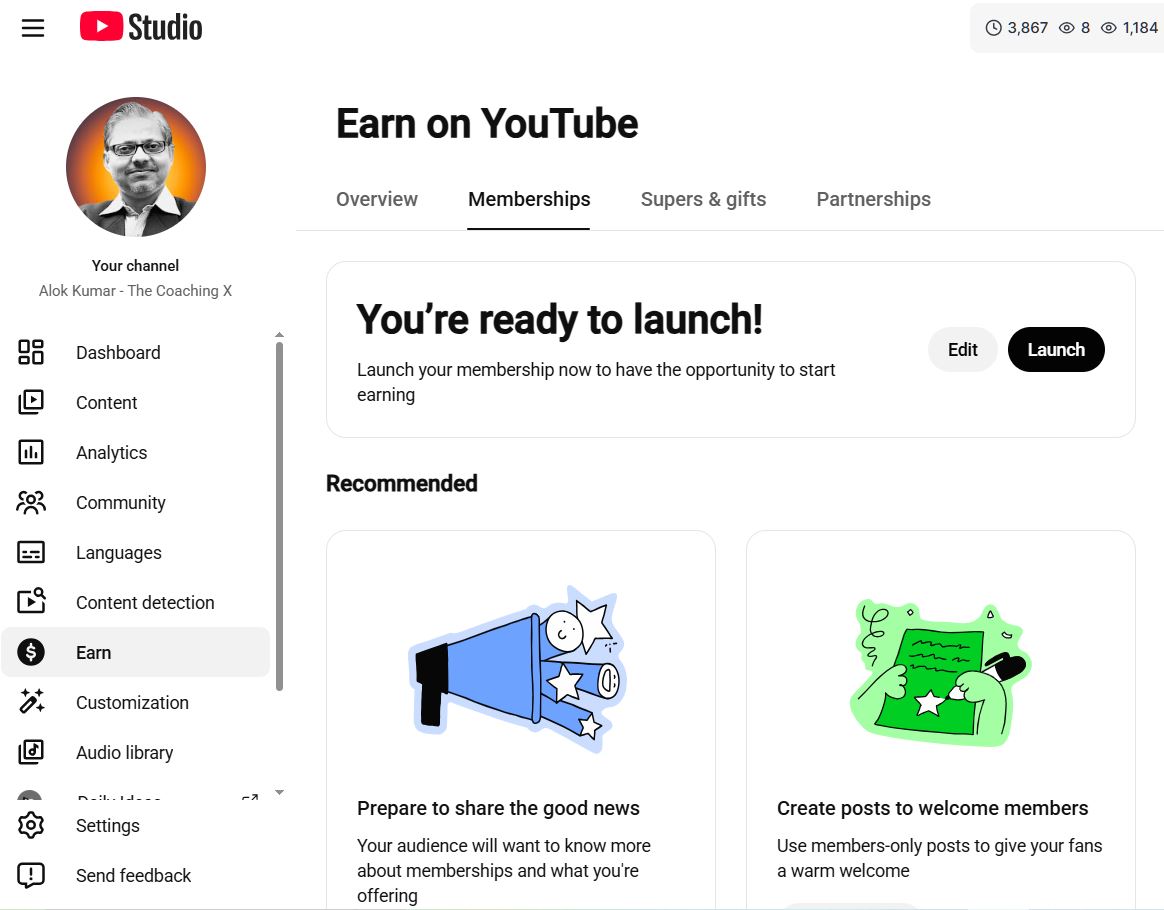Click the sidebar scroll down arrow
Viewport: 1164px width, 910px height.
tap(279, 793)
